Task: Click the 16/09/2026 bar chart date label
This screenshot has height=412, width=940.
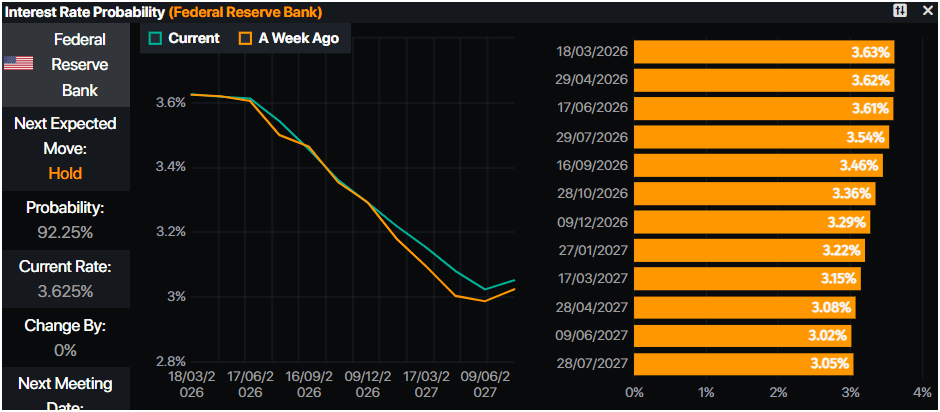Action: [x=592, y=166]
